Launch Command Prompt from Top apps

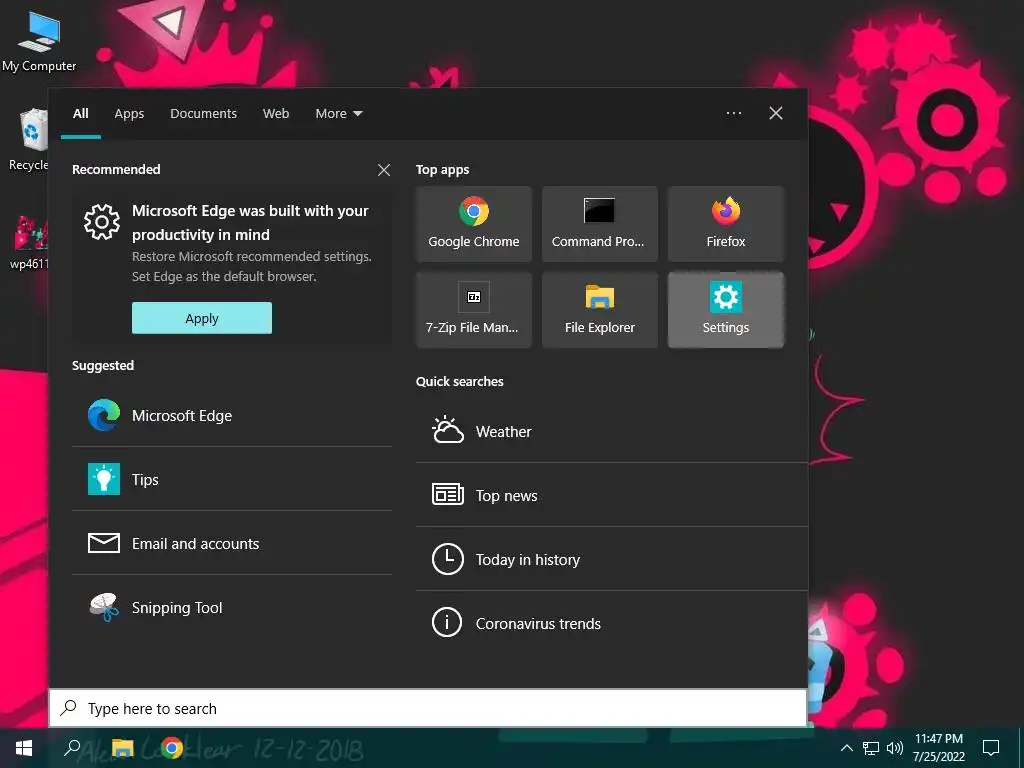click(x=600, y=224)
